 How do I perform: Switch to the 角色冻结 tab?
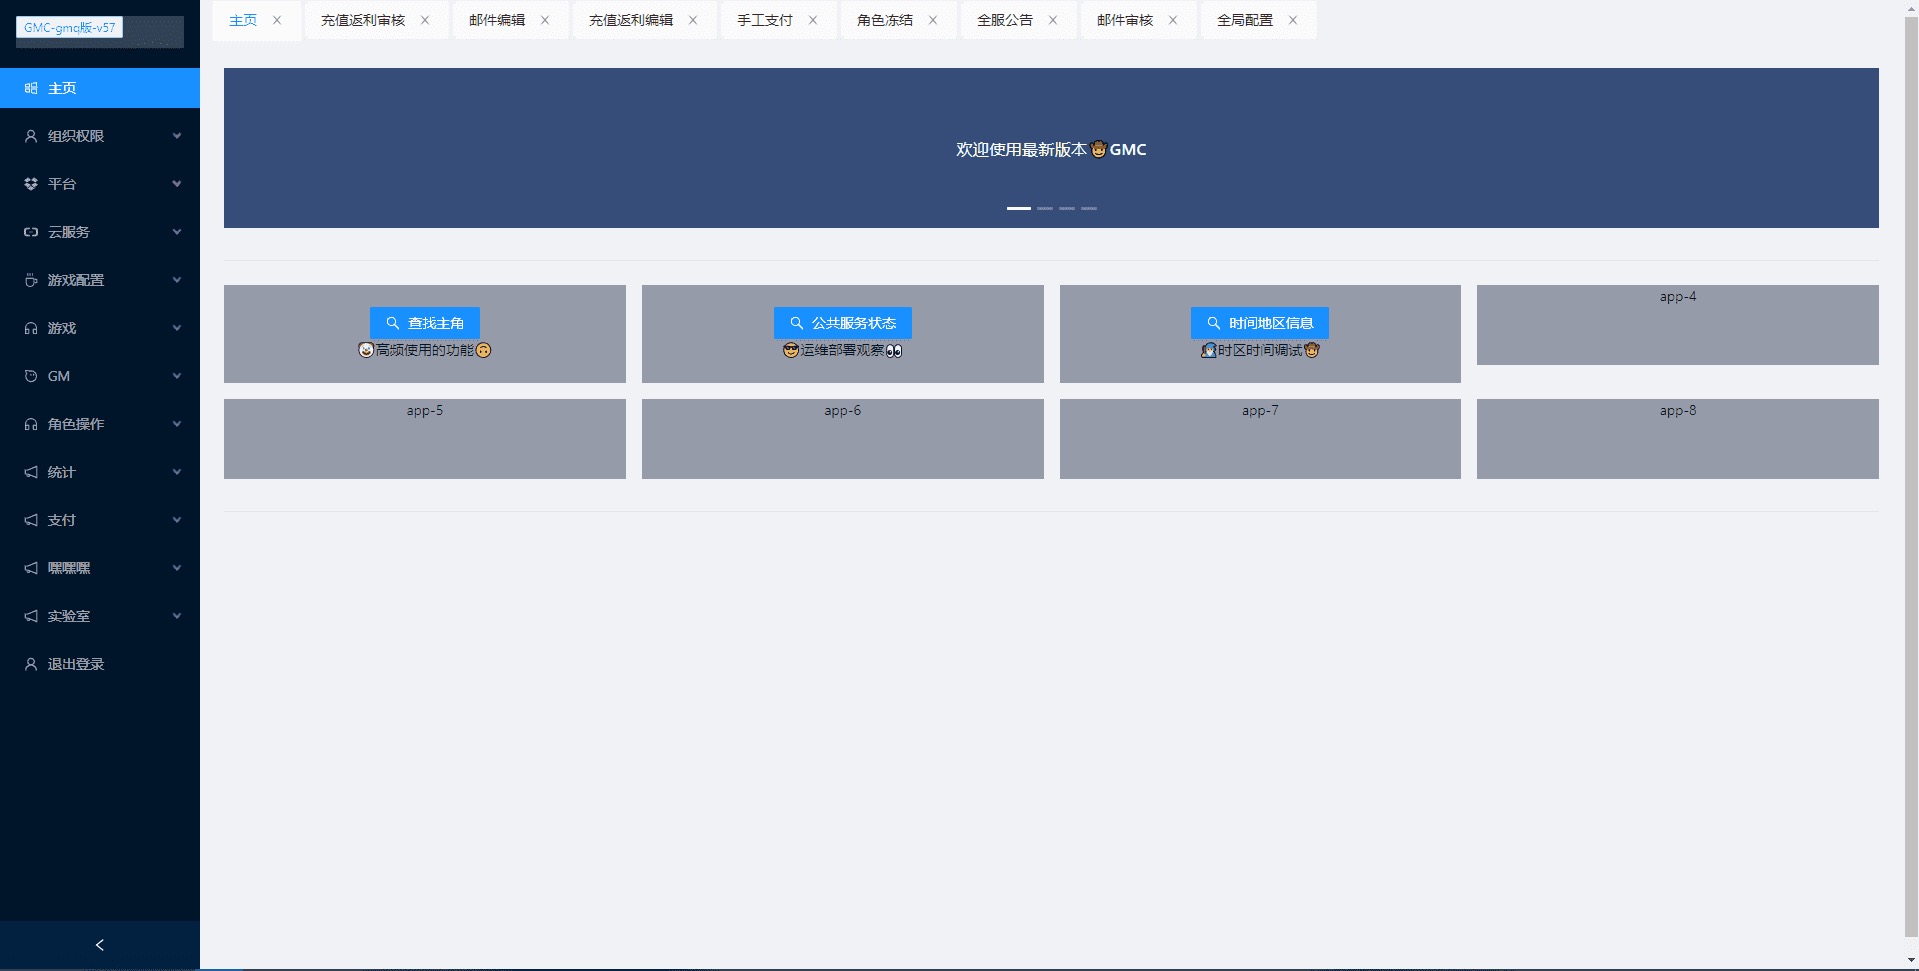[x=885, y=20]
